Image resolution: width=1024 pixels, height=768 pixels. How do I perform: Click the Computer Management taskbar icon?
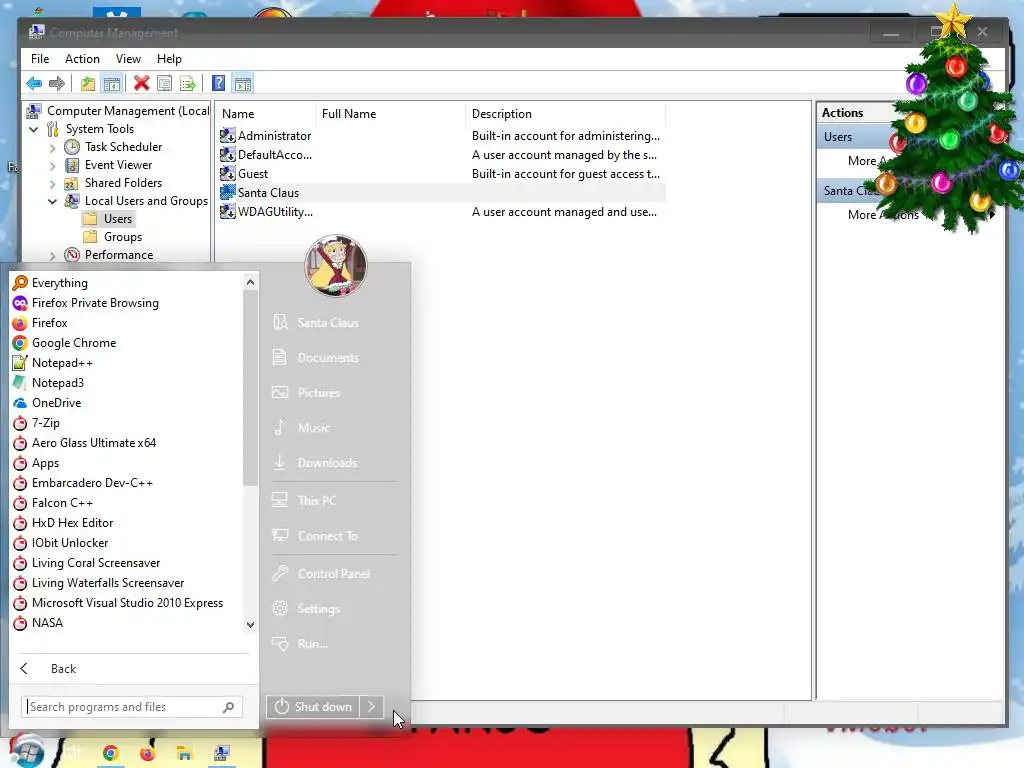click(222, 754)
